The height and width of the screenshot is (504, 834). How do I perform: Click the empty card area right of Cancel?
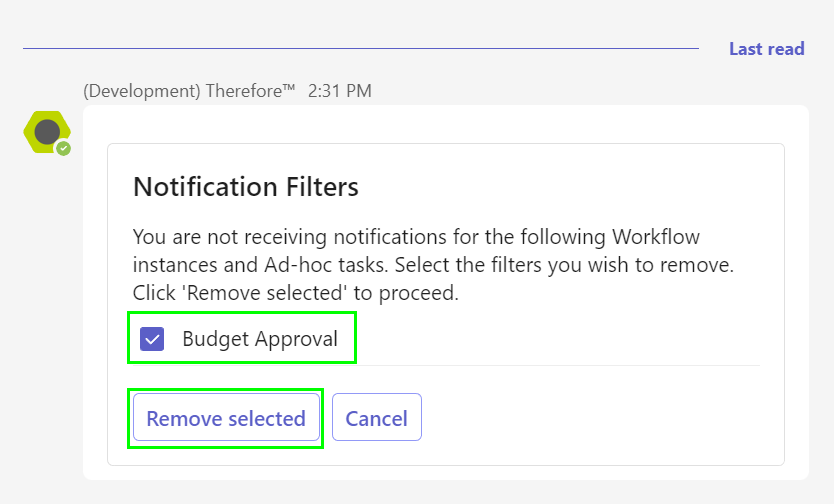(590, 417)
